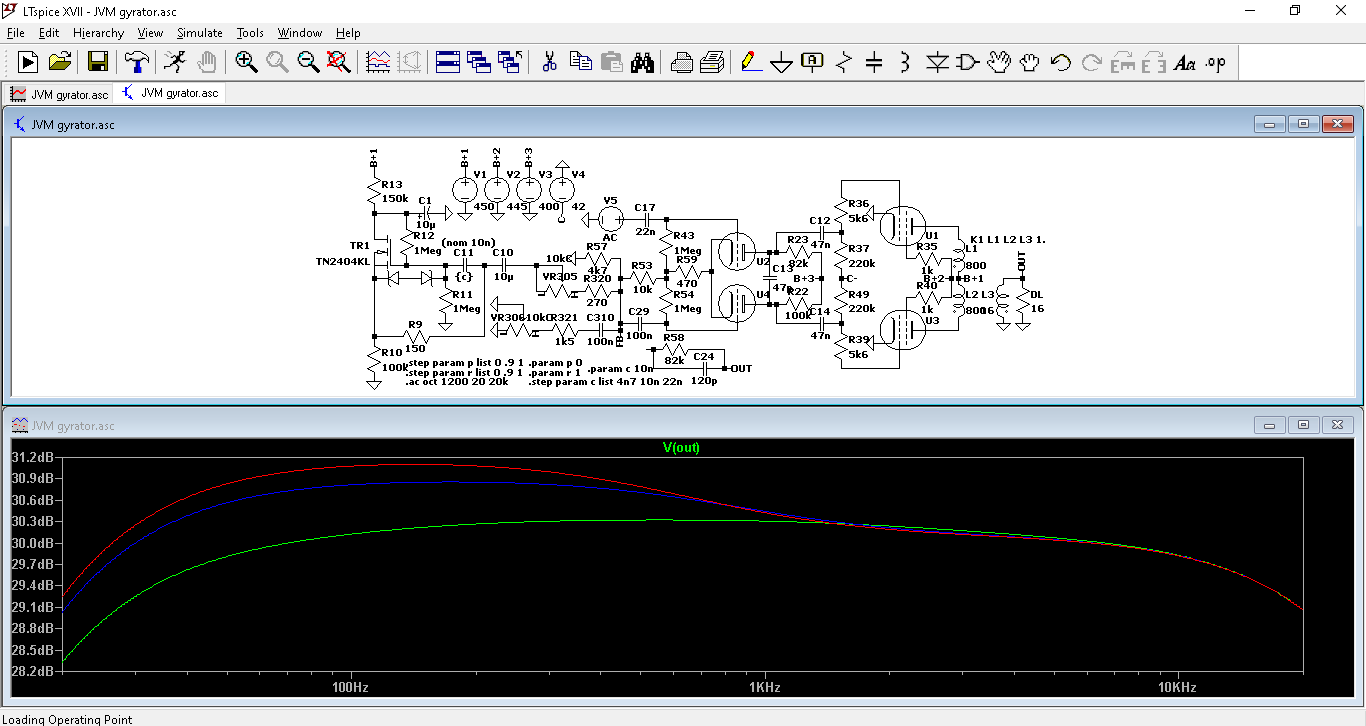Select the Zoom Out magnifier

[308, 62]
